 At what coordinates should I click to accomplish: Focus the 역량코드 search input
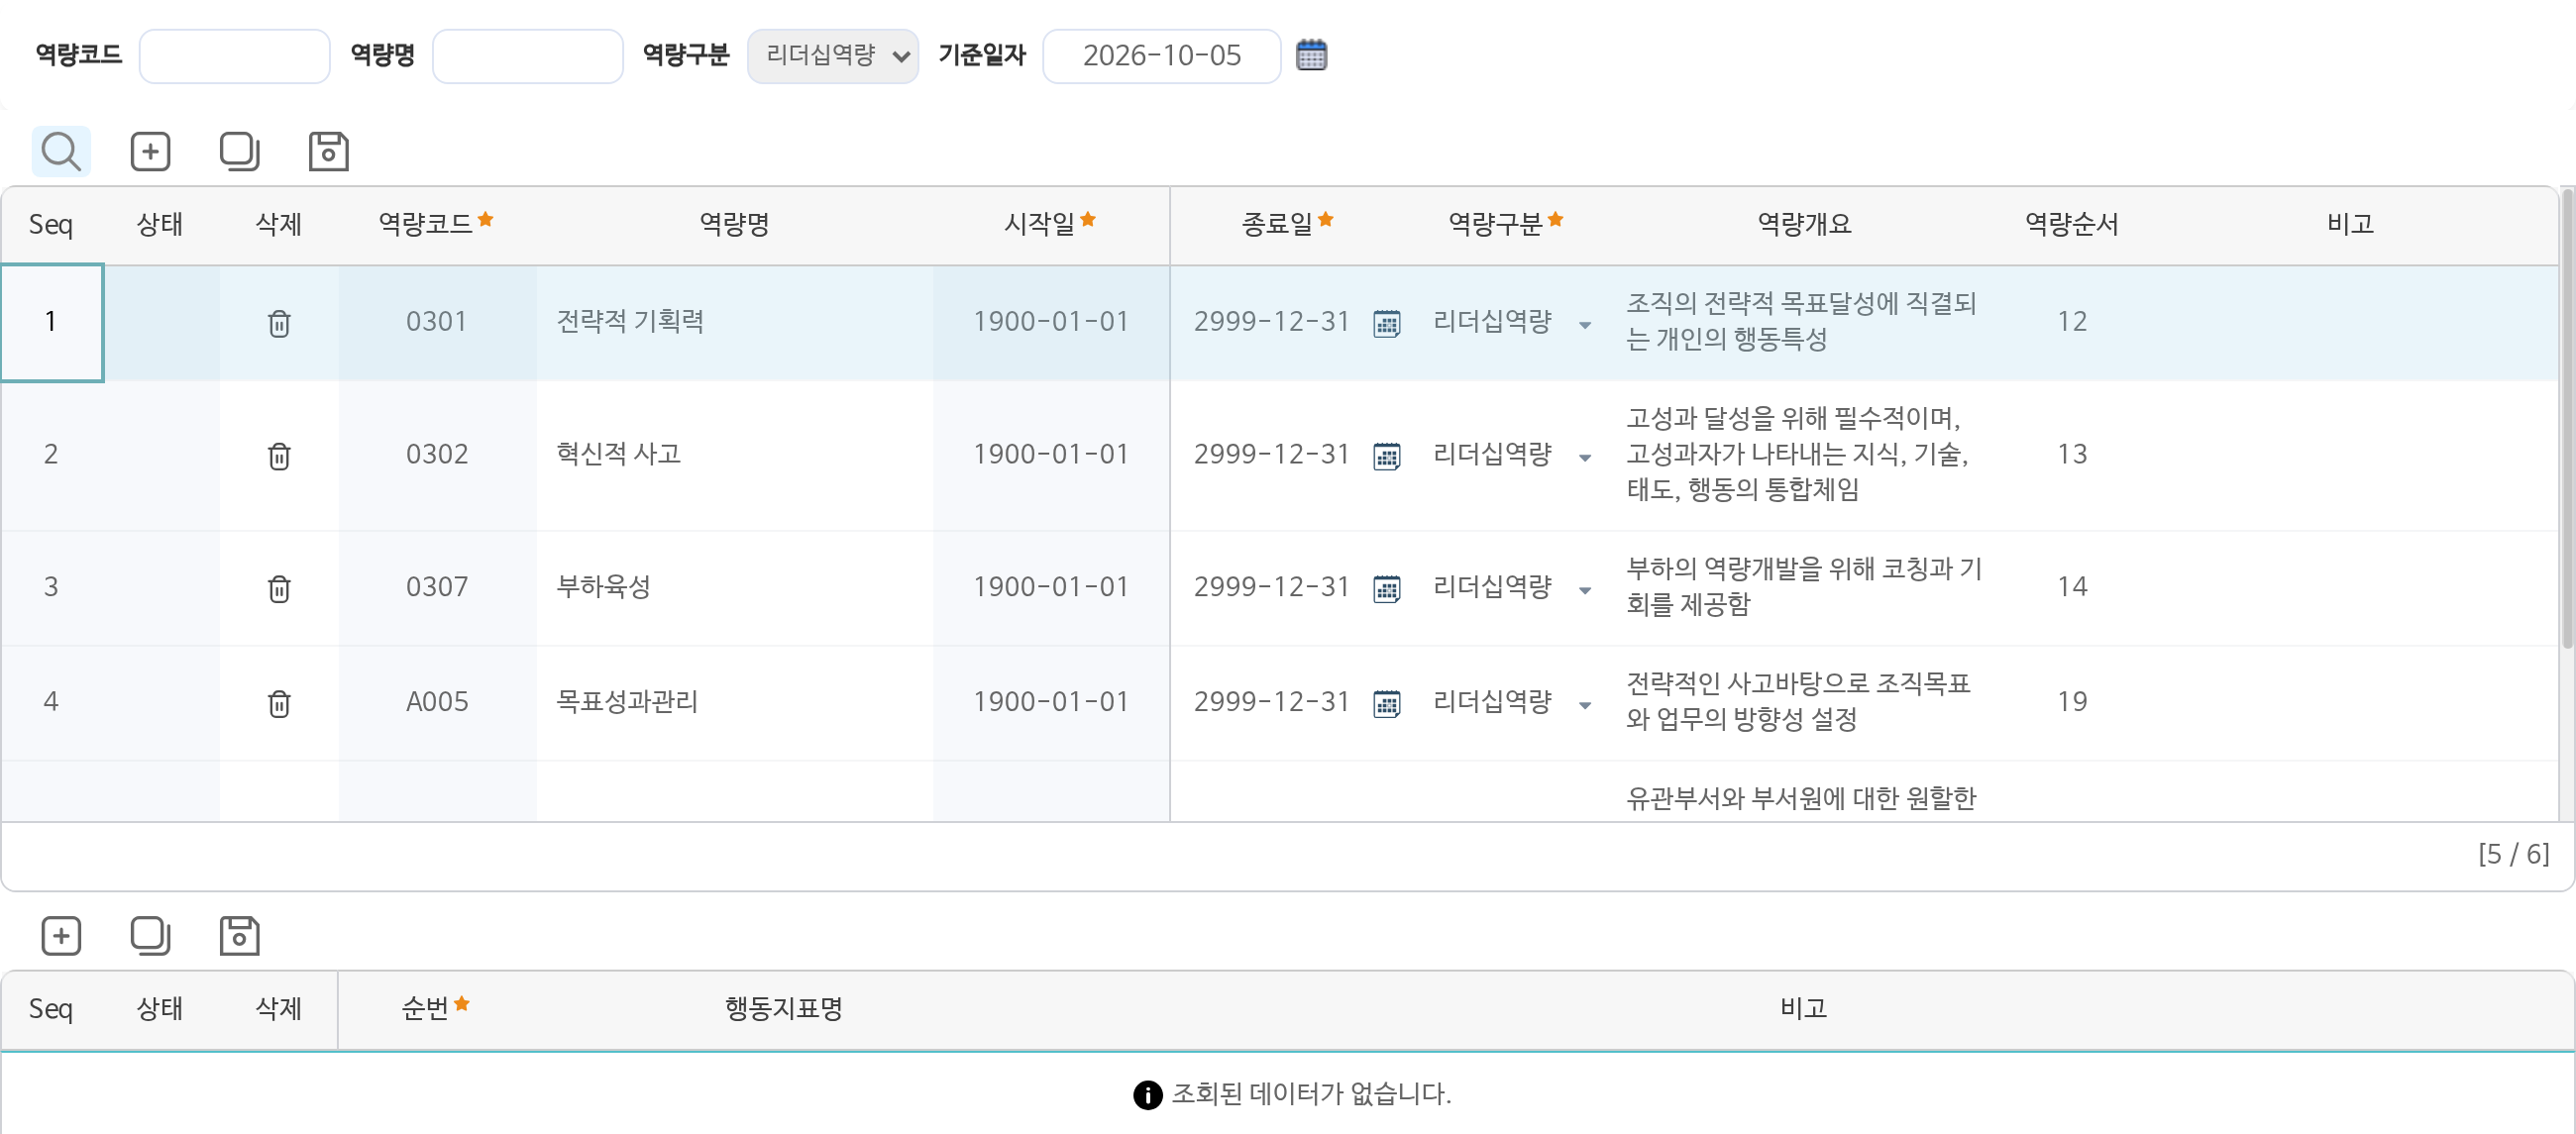coord(234,56)
